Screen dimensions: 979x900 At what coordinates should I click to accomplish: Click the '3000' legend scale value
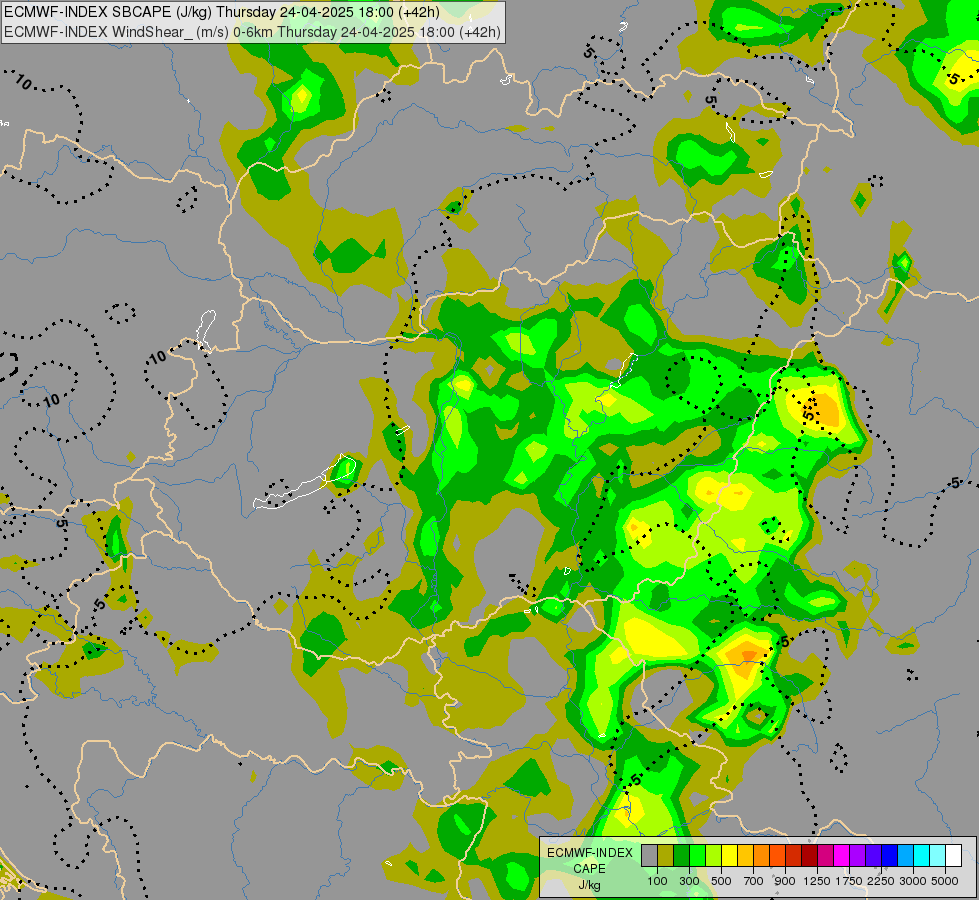pyautogui.click(x=913, y=881)
